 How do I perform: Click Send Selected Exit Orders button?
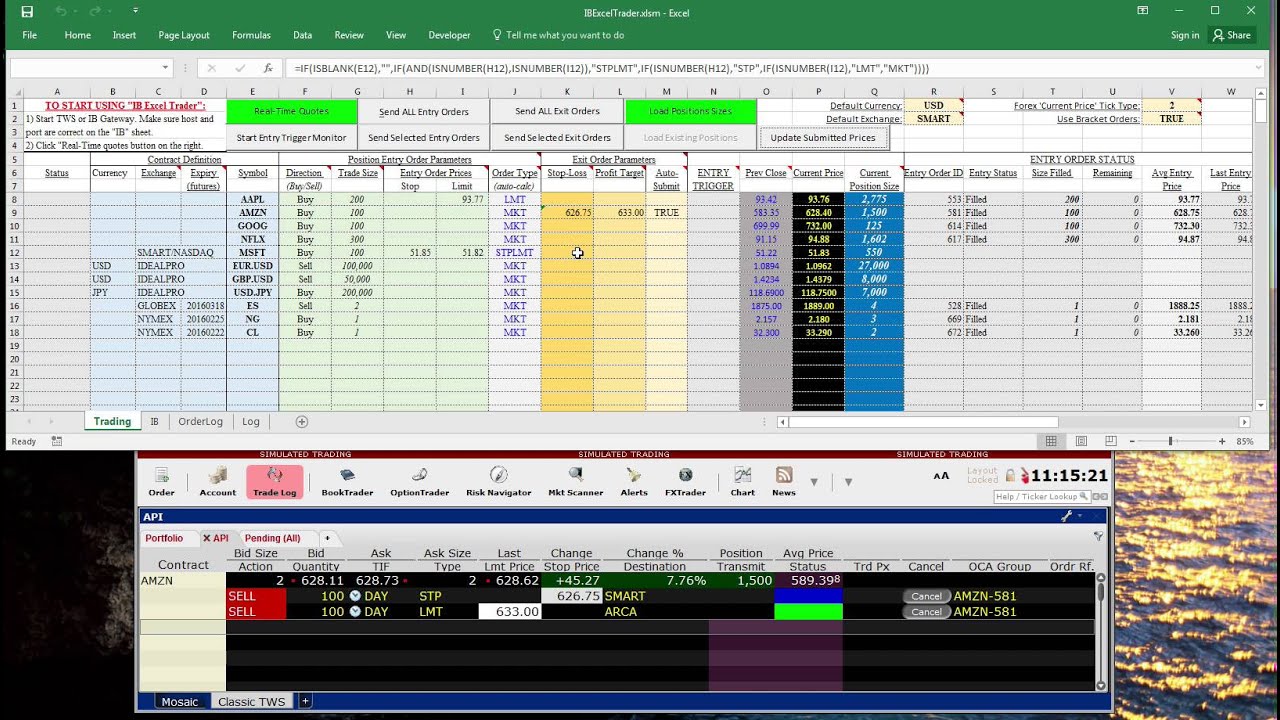click(x=557, y=138)
